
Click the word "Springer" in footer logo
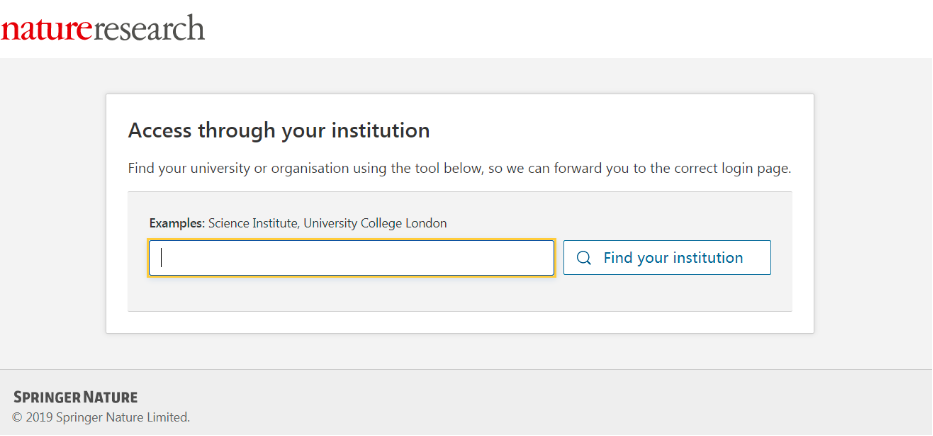tap(47, 397)
